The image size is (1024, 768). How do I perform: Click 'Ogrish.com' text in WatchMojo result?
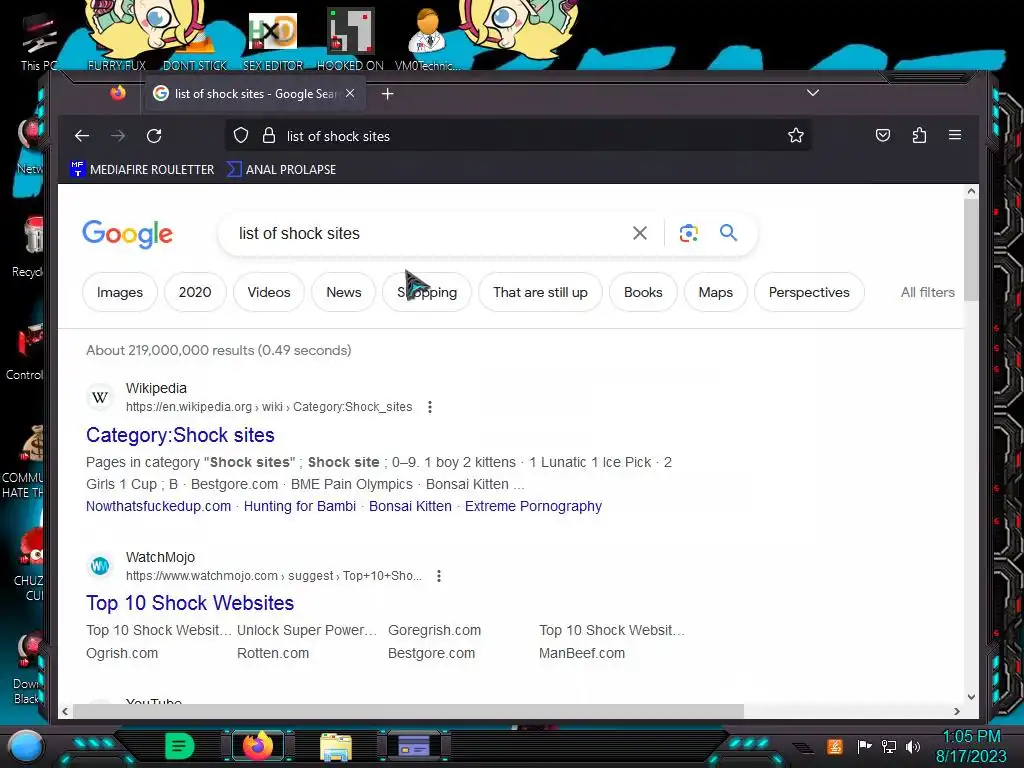click(122, 653)
